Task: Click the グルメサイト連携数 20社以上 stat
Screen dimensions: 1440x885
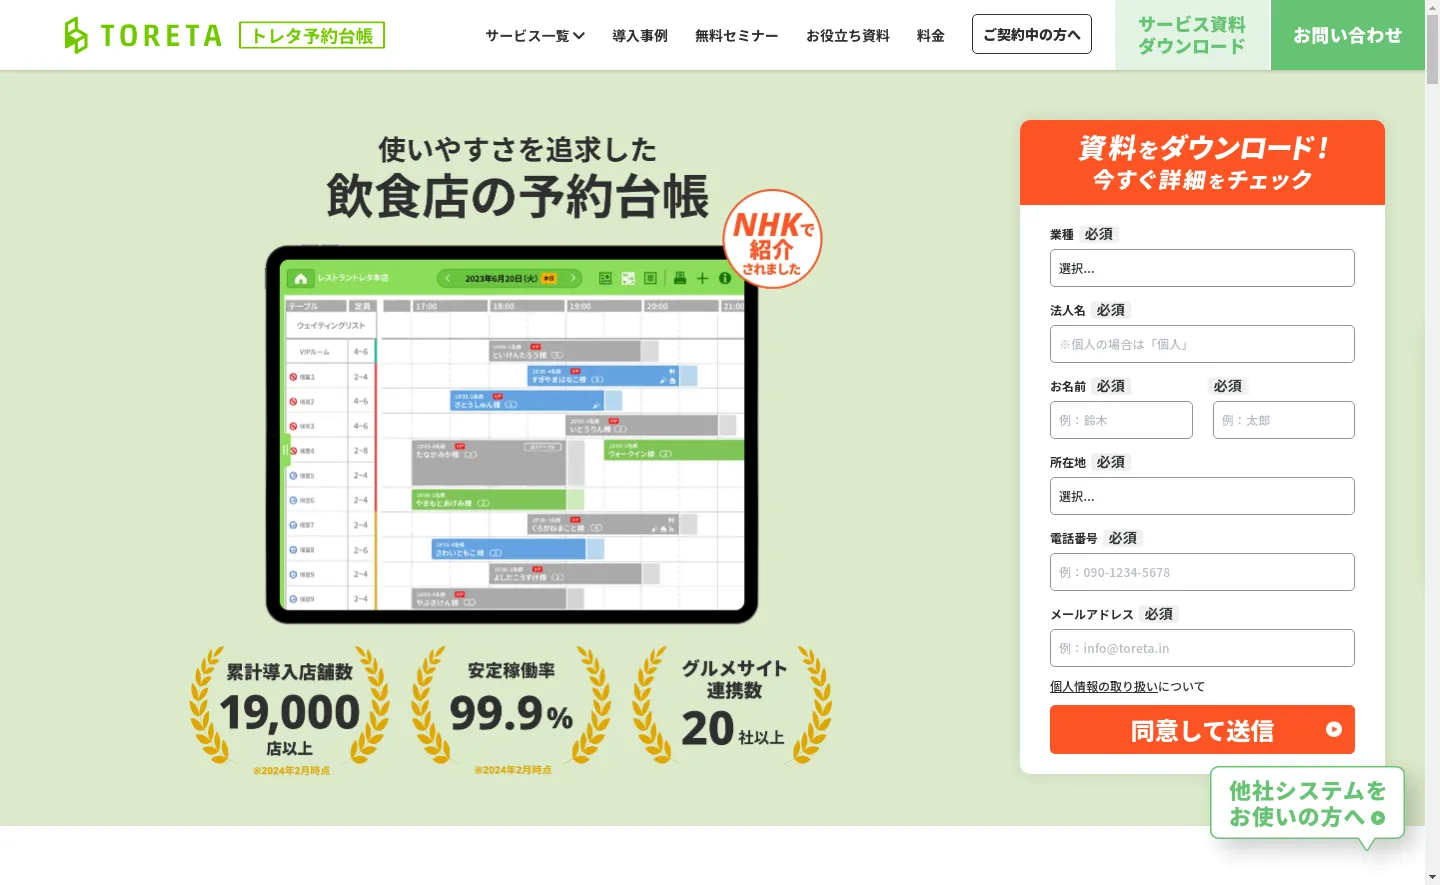Action: point(733,706)
